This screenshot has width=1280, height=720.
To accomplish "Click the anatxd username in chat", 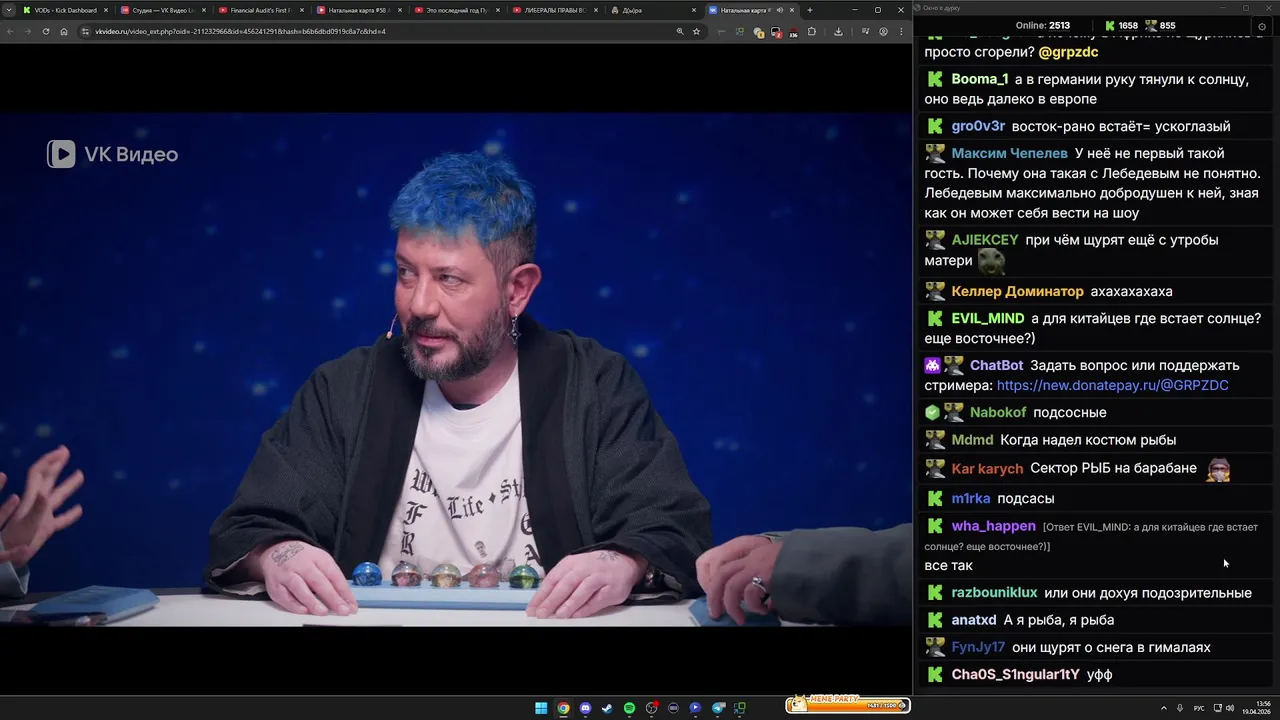I will pyautogui.click(x=974, y=620).
